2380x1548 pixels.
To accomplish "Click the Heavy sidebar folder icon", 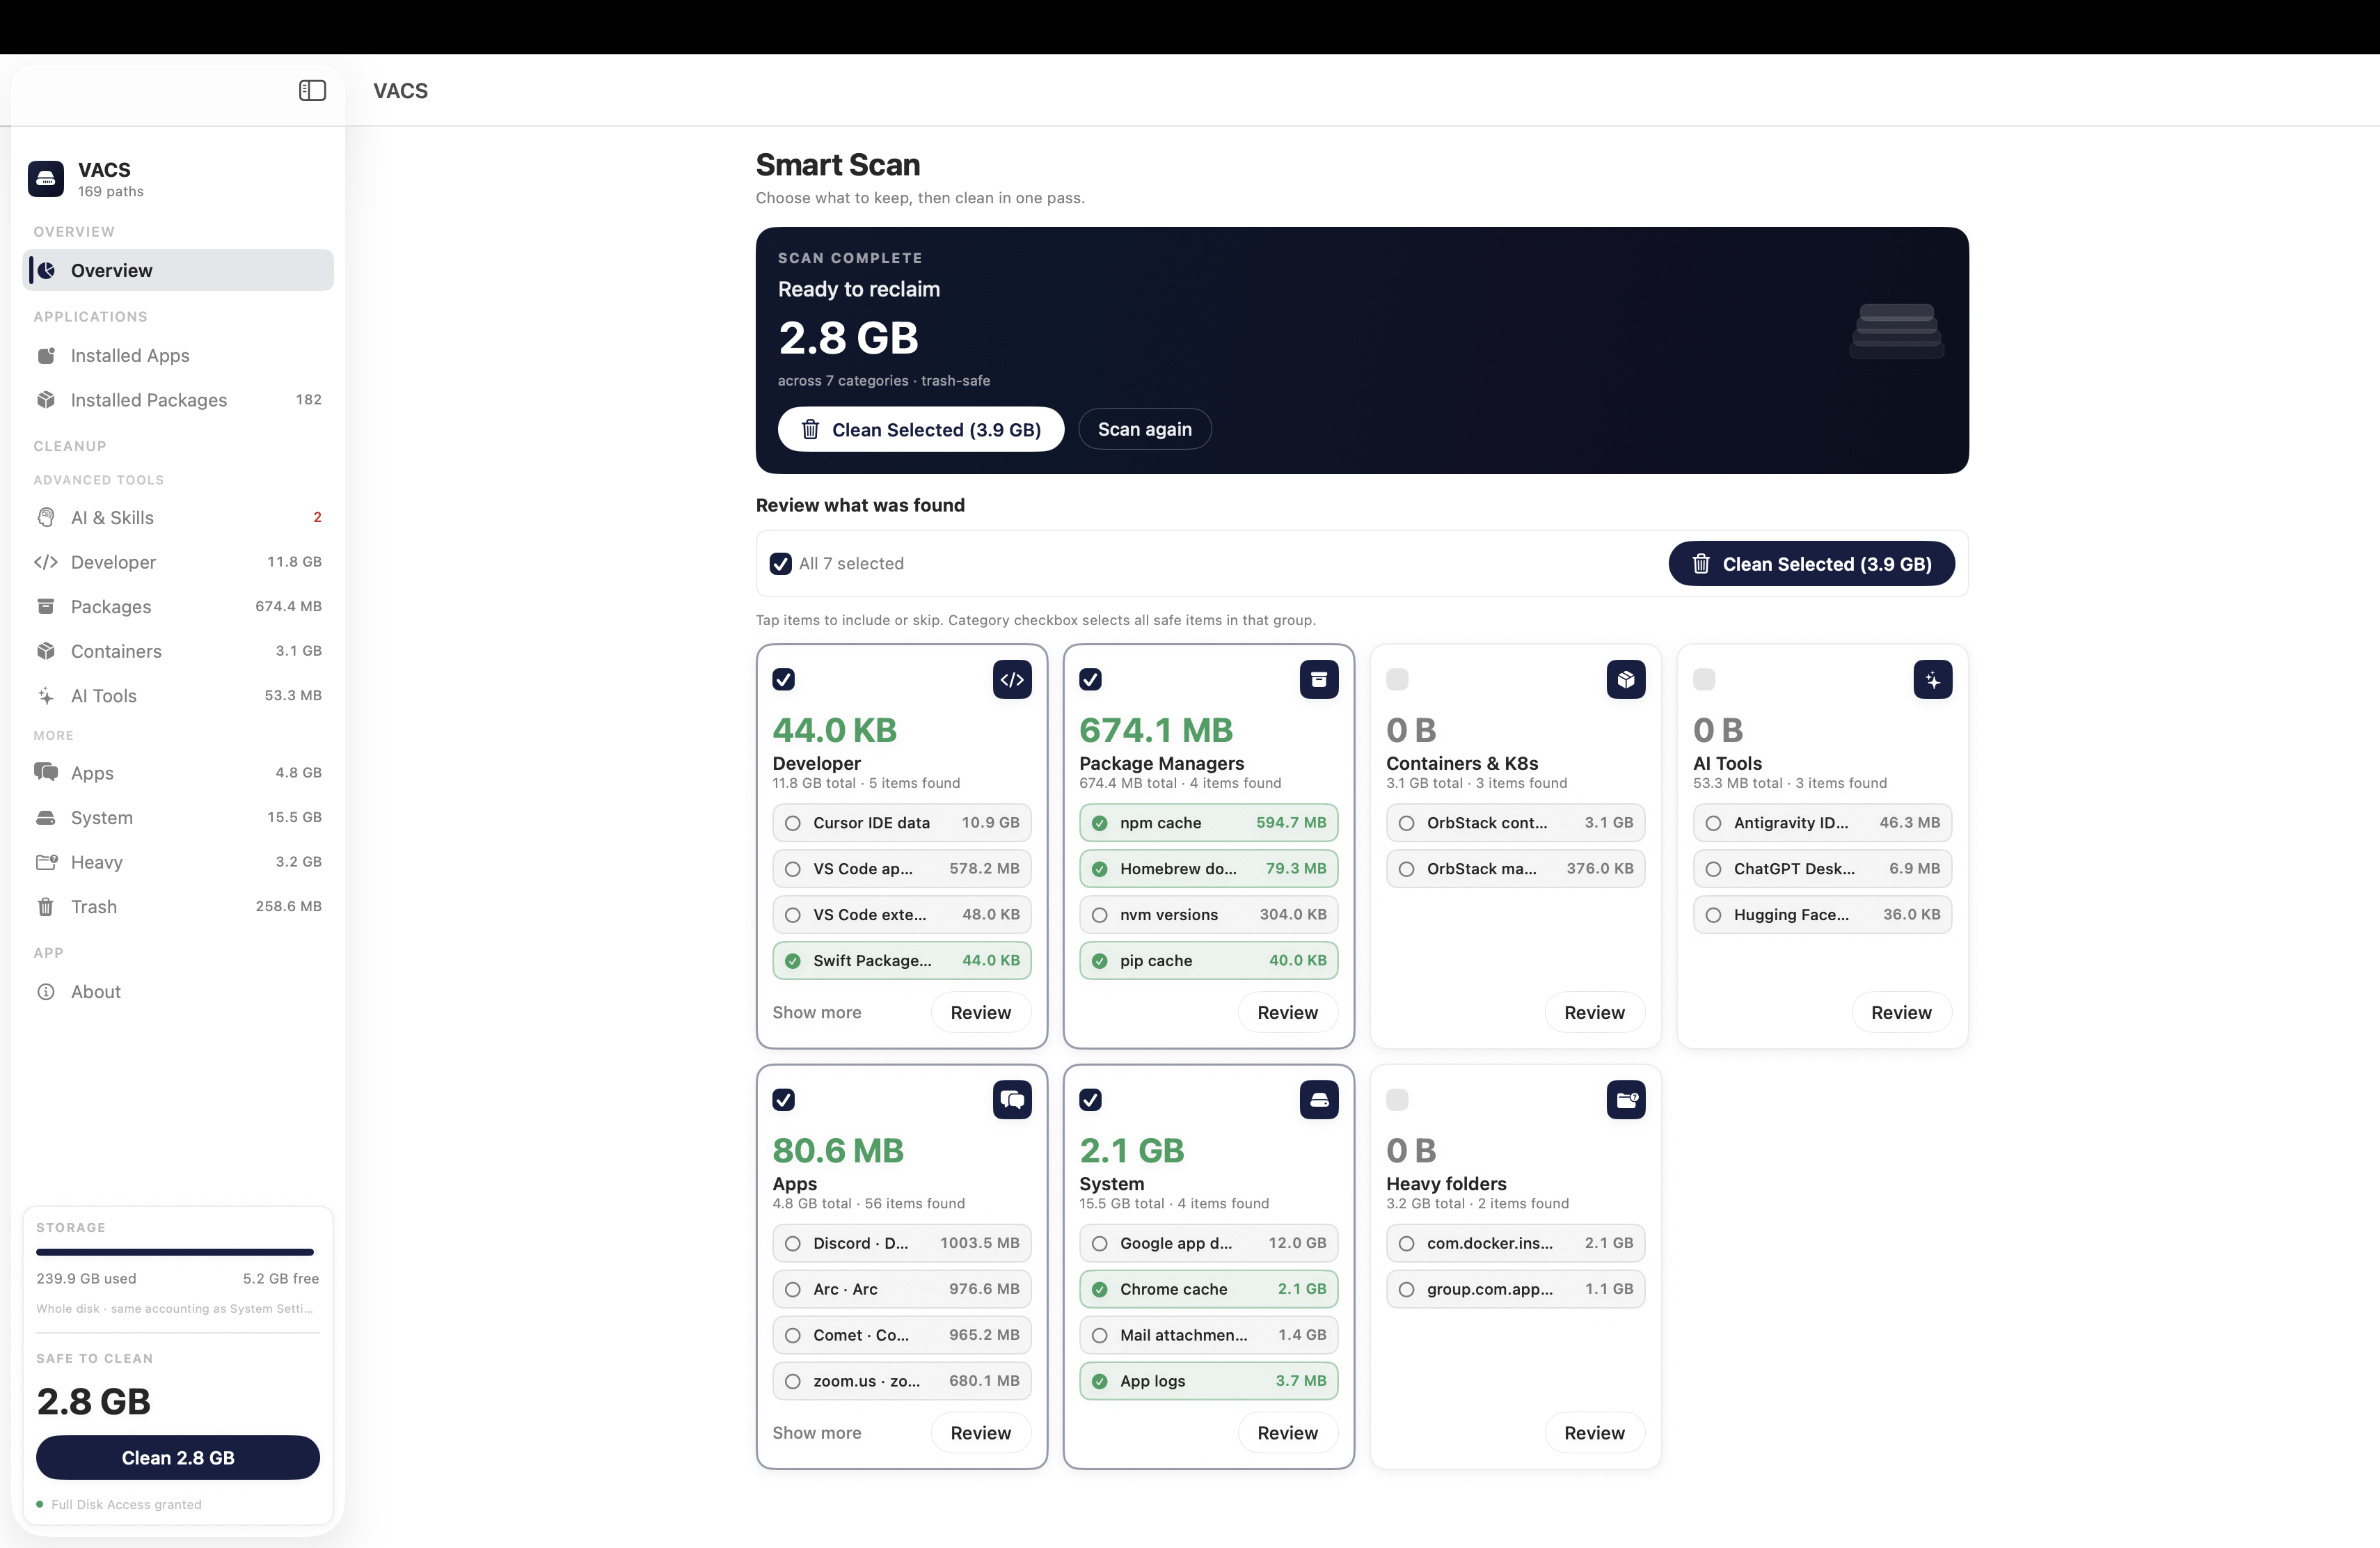I will click(46, 862).
